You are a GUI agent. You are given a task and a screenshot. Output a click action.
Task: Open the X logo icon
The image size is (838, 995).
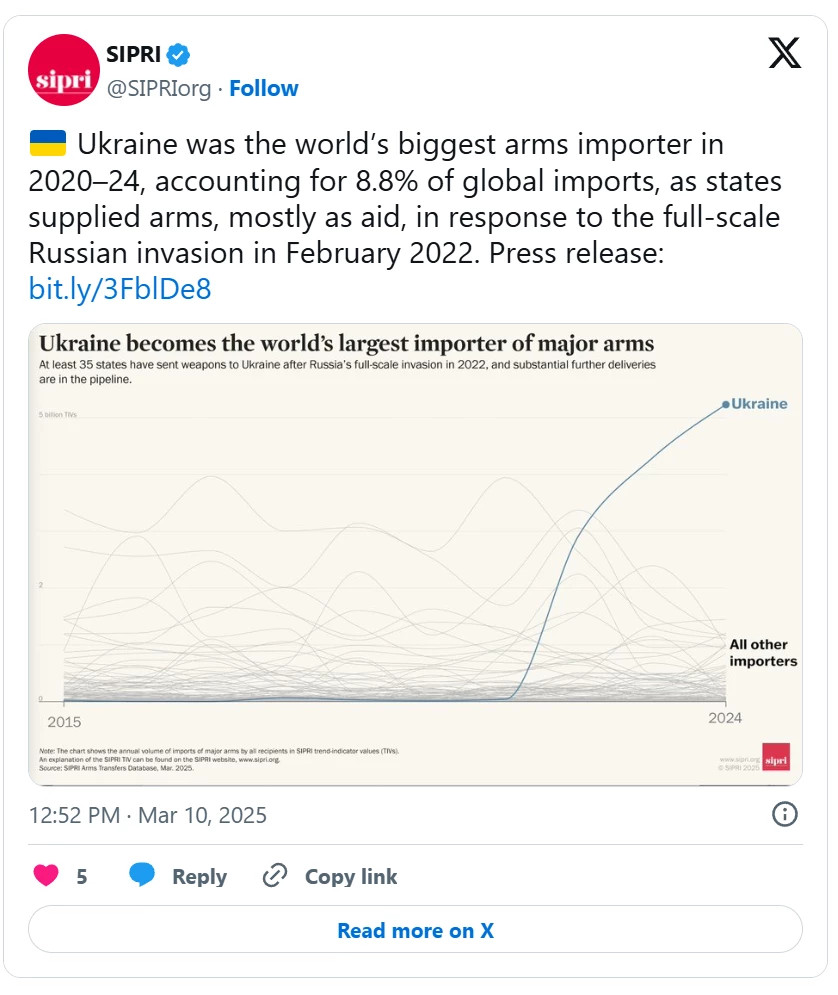[784, 53]
